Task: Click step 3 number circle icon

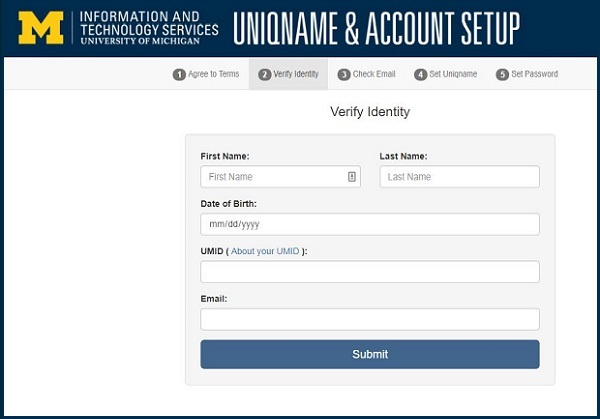Action: pos(344,74)
